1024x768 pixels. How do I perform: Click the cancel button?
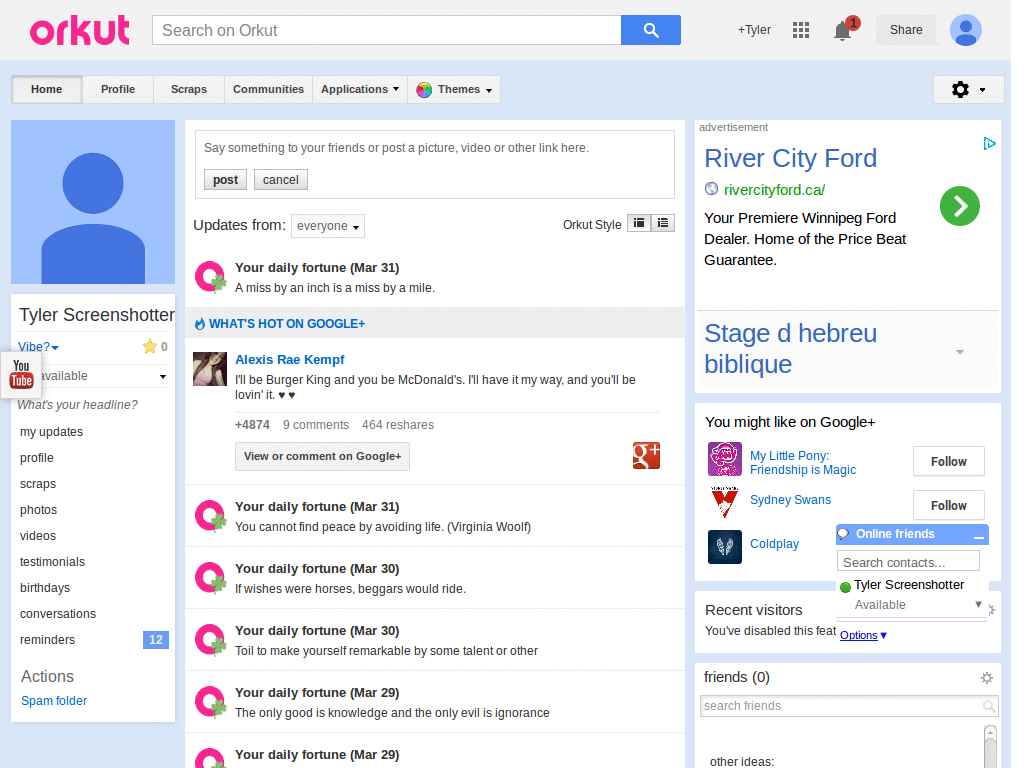point(281,180)
